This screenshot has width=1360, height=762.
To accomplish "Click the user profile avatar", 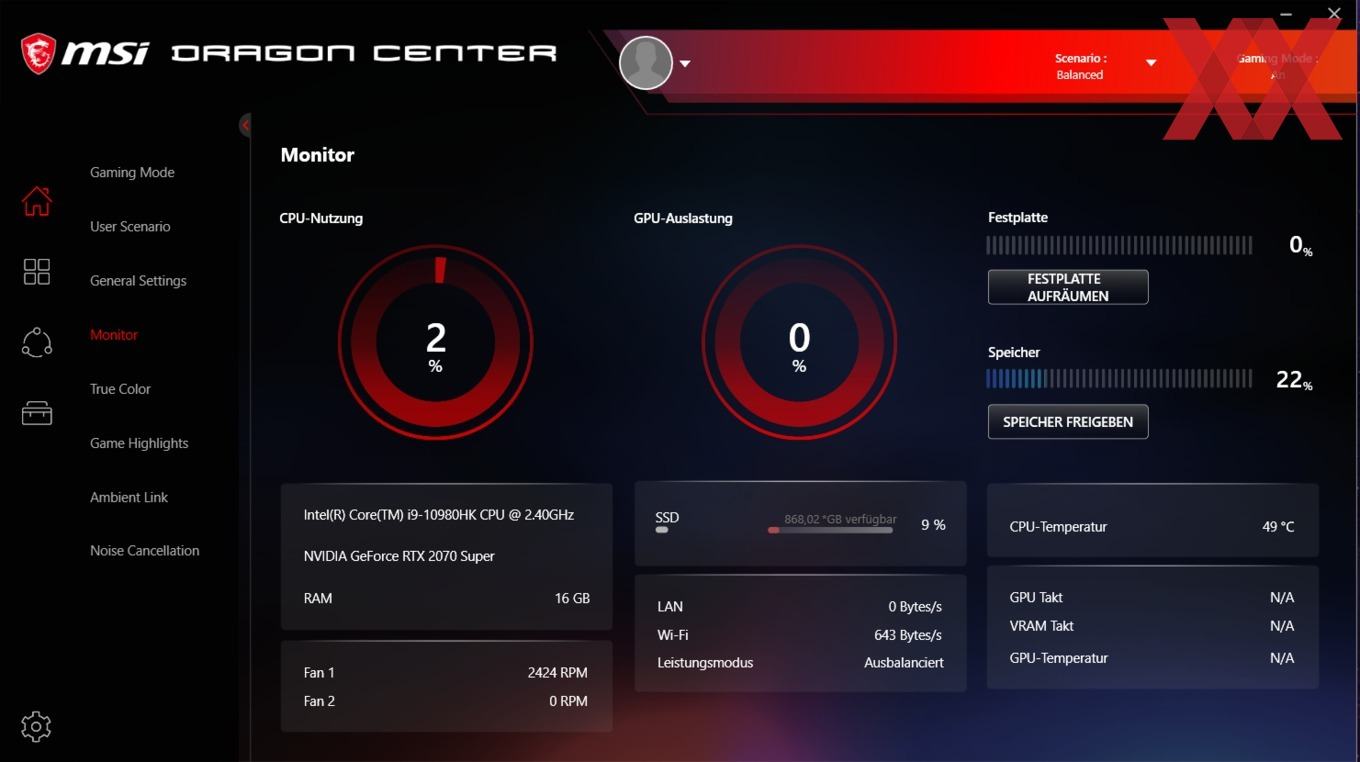I will click(x=645, y=63).
